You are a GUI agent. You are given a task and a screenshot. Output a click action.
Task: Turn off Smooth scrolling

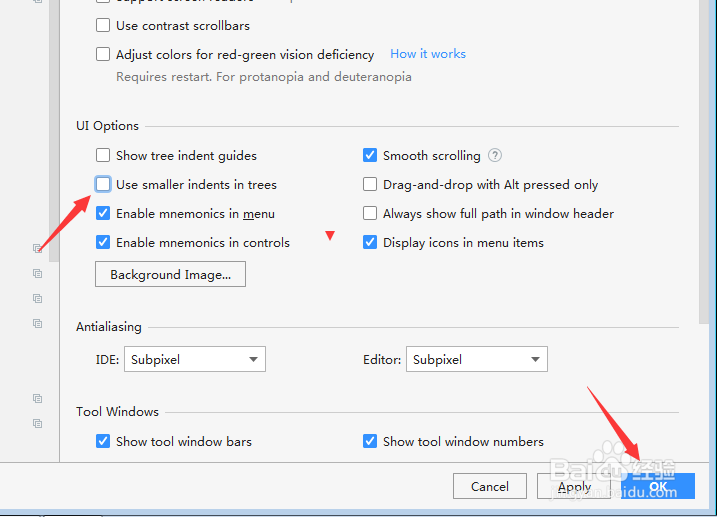[370, 155]
